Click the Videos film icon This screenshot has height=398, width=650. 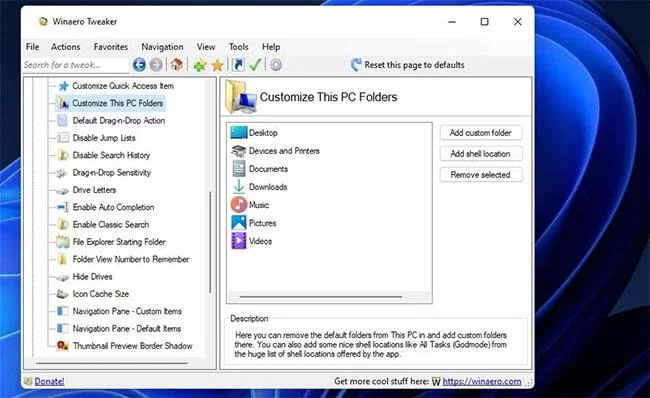click(x=239, y=241)
